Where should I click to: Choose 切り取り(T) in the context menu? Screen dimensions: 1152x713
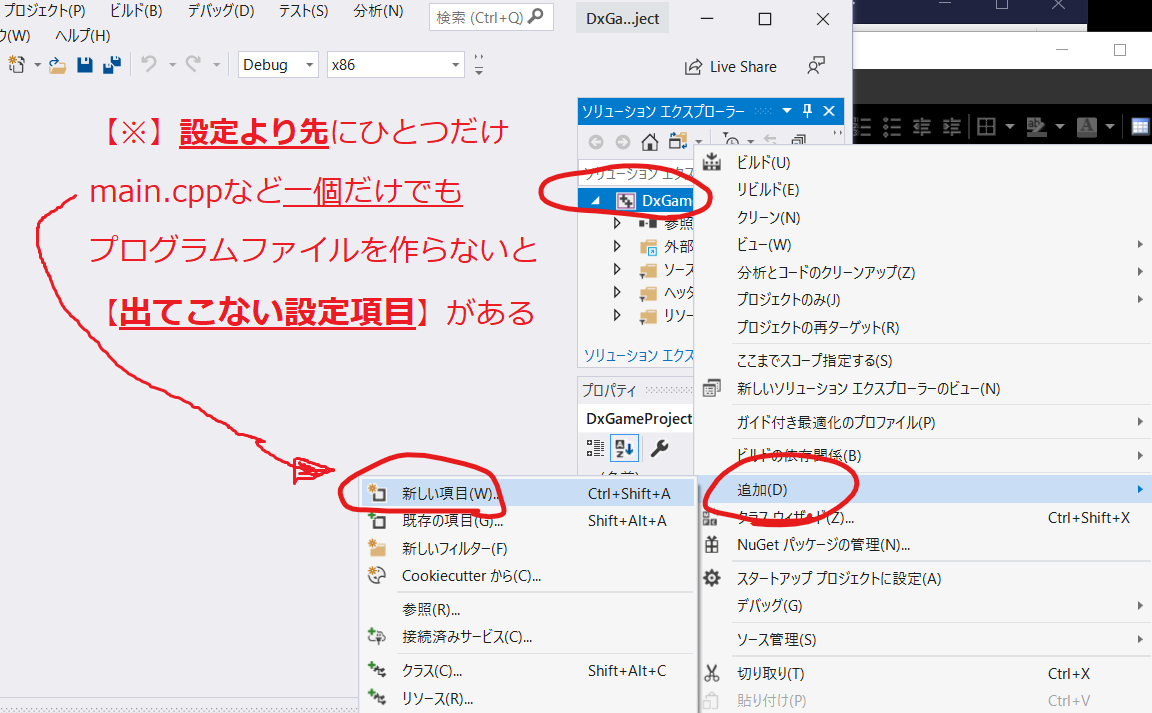pos(924,673)
